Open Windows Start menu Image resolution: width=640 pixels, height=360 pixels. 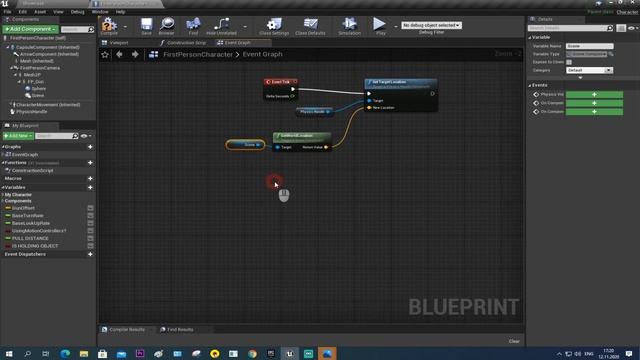coord(9,353)
